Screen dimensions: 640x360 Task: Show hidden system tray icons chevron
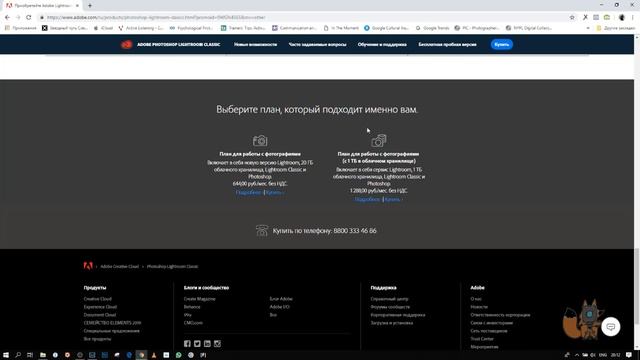tap(577, 355)
